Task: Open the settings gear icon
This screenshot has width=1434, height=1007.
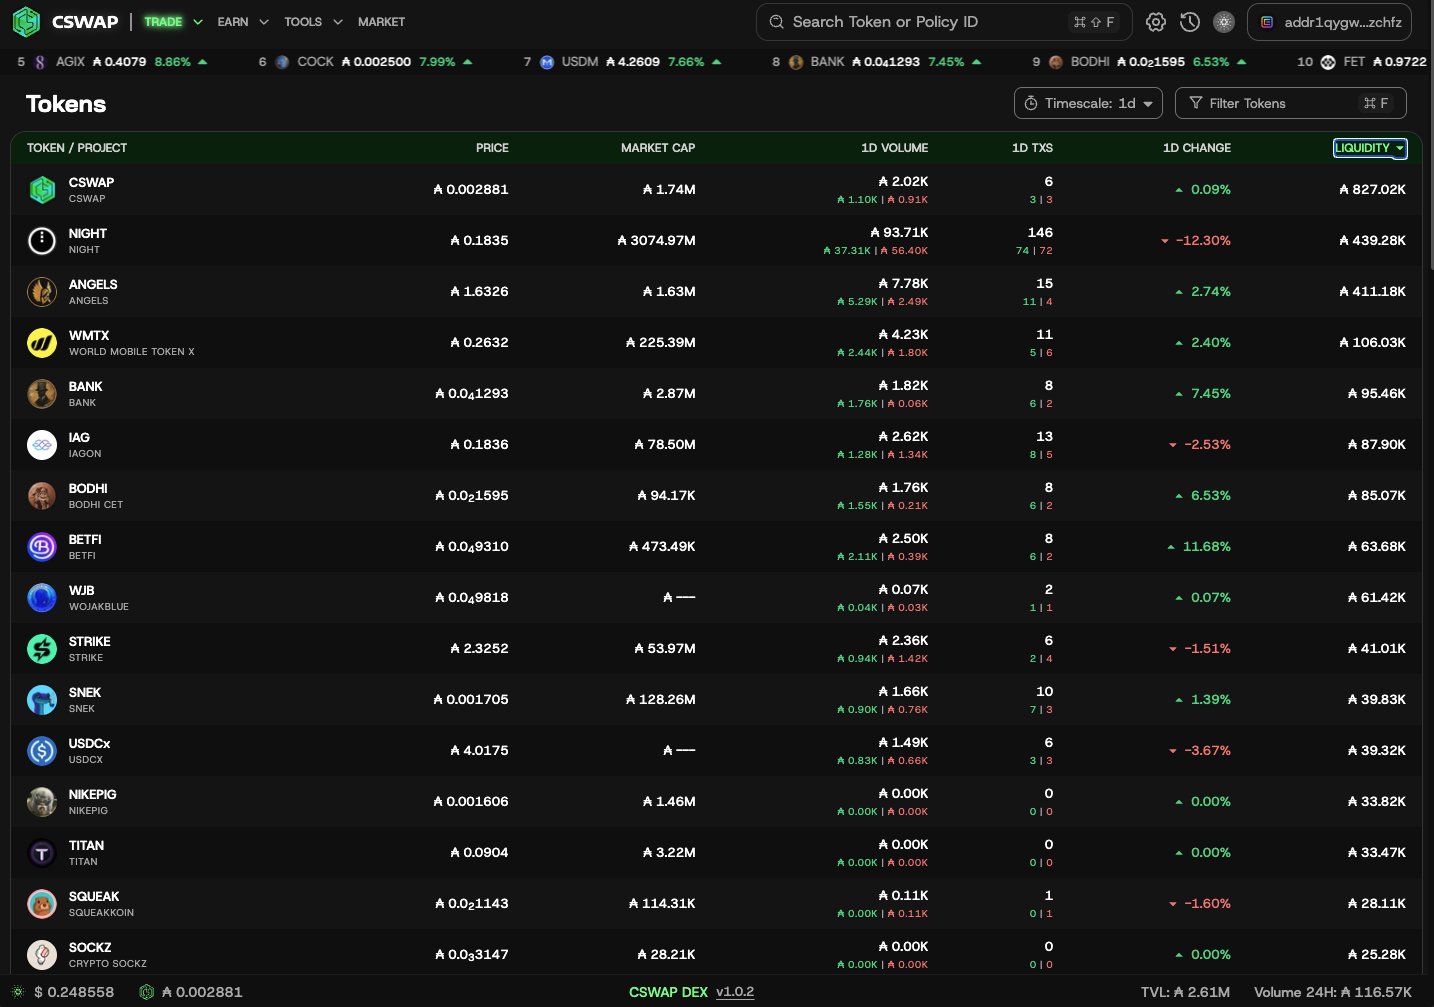Action: [1156, 22]
